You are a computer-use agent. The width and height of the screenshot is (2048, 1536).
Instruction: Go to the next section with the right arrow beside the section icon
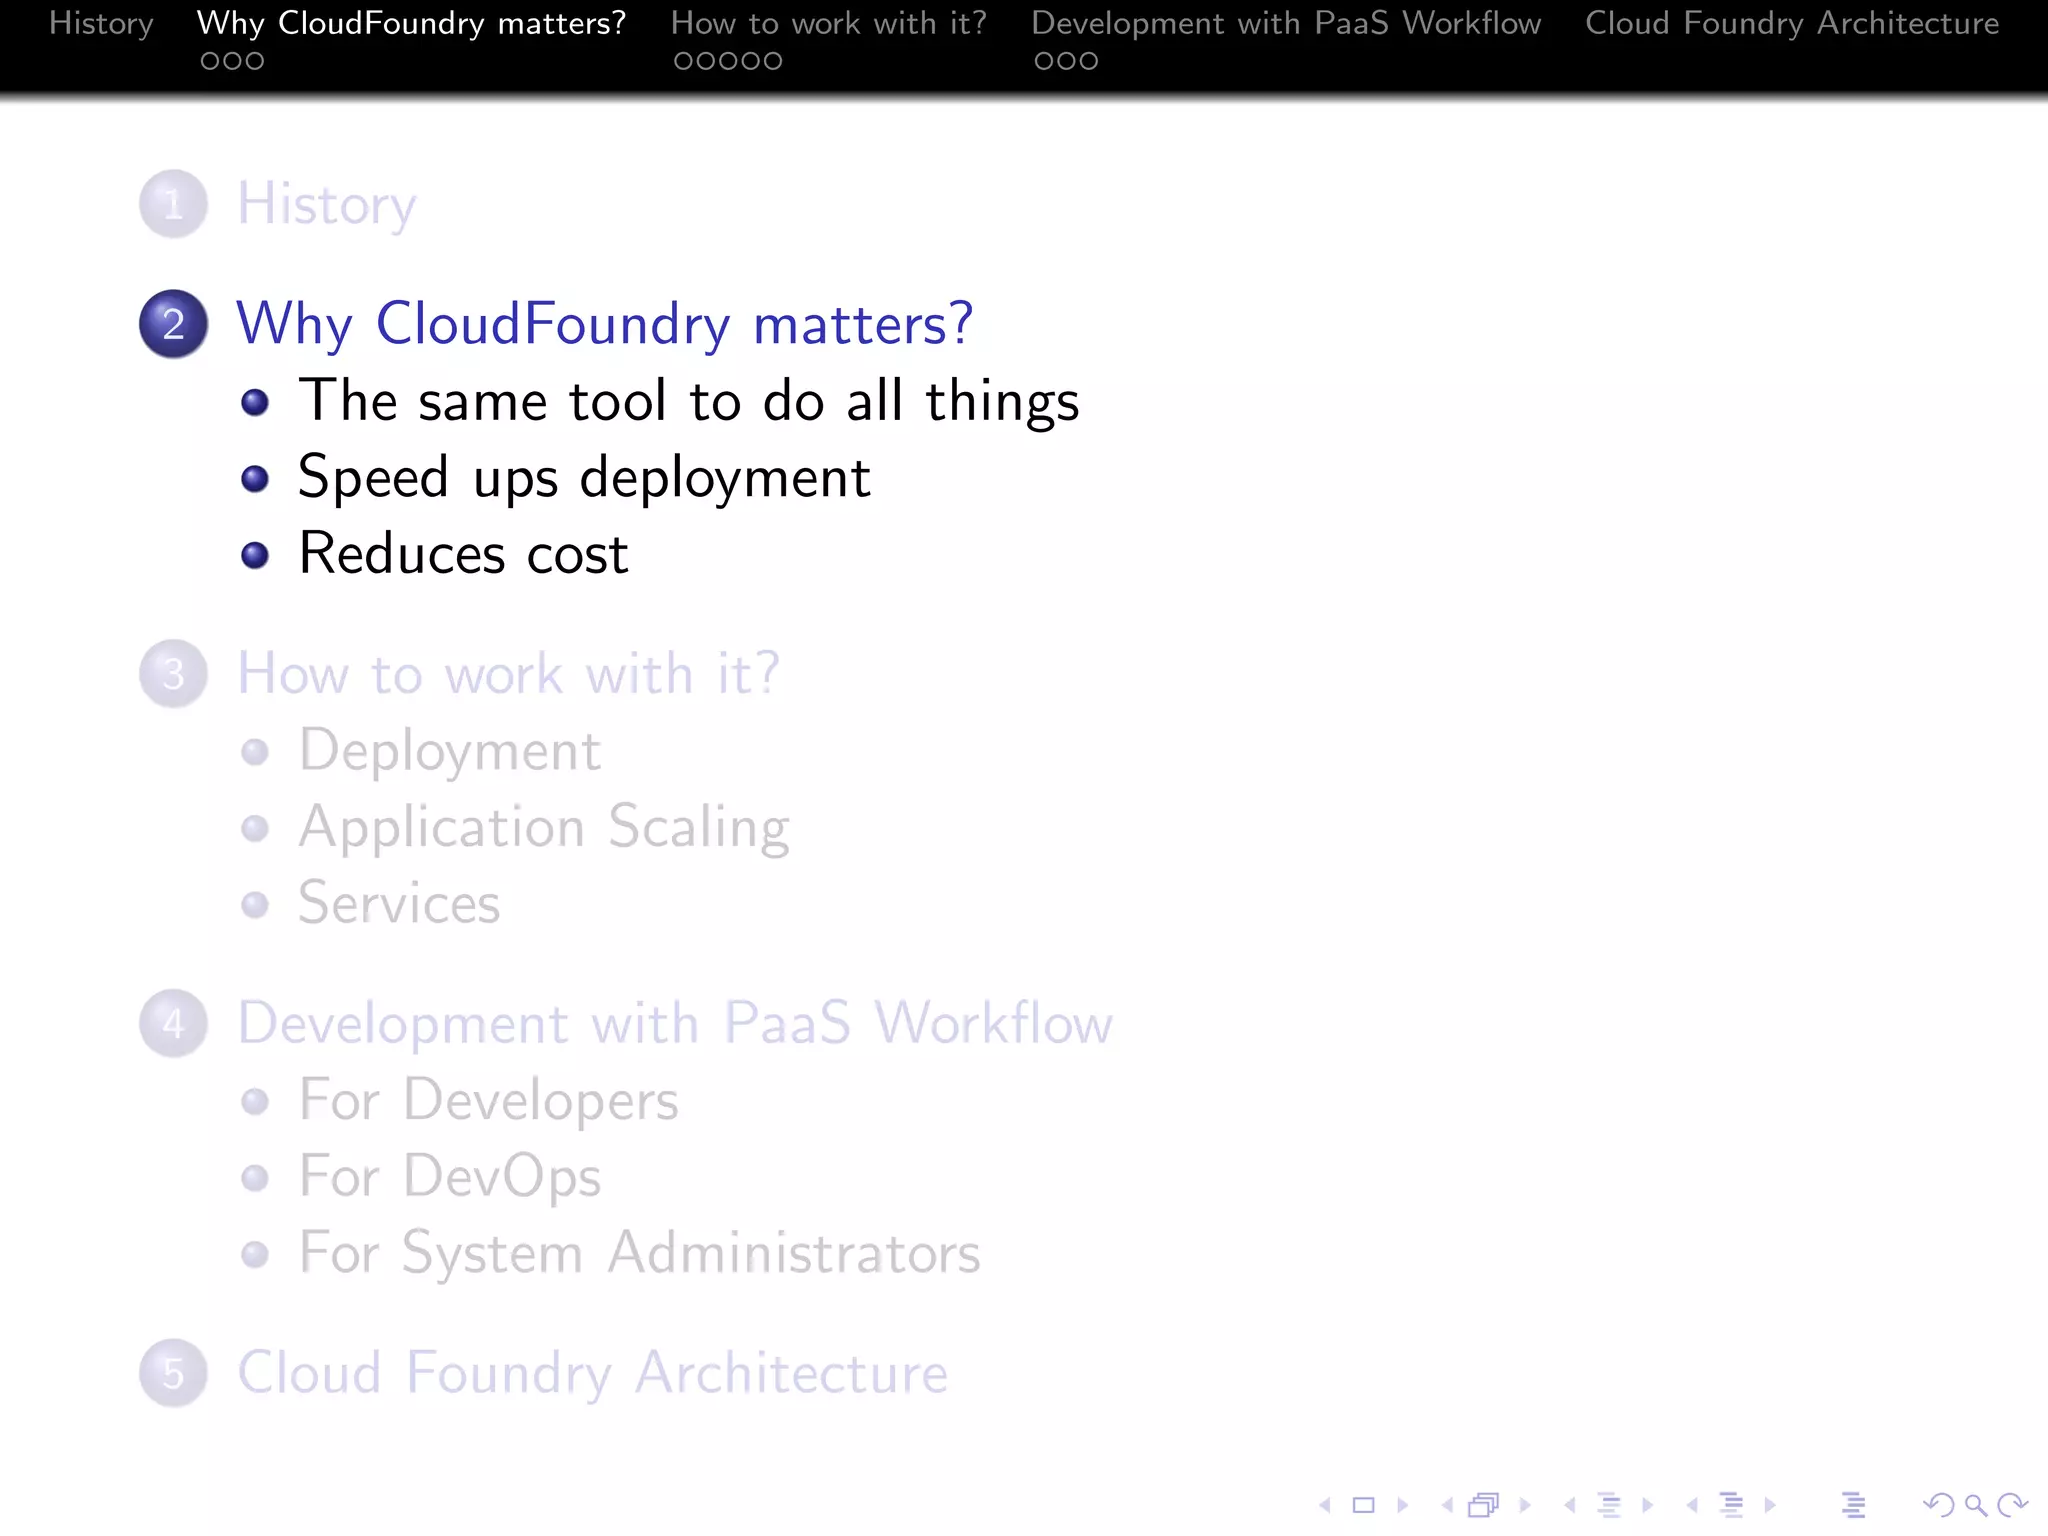[x=1770, y=1505]
